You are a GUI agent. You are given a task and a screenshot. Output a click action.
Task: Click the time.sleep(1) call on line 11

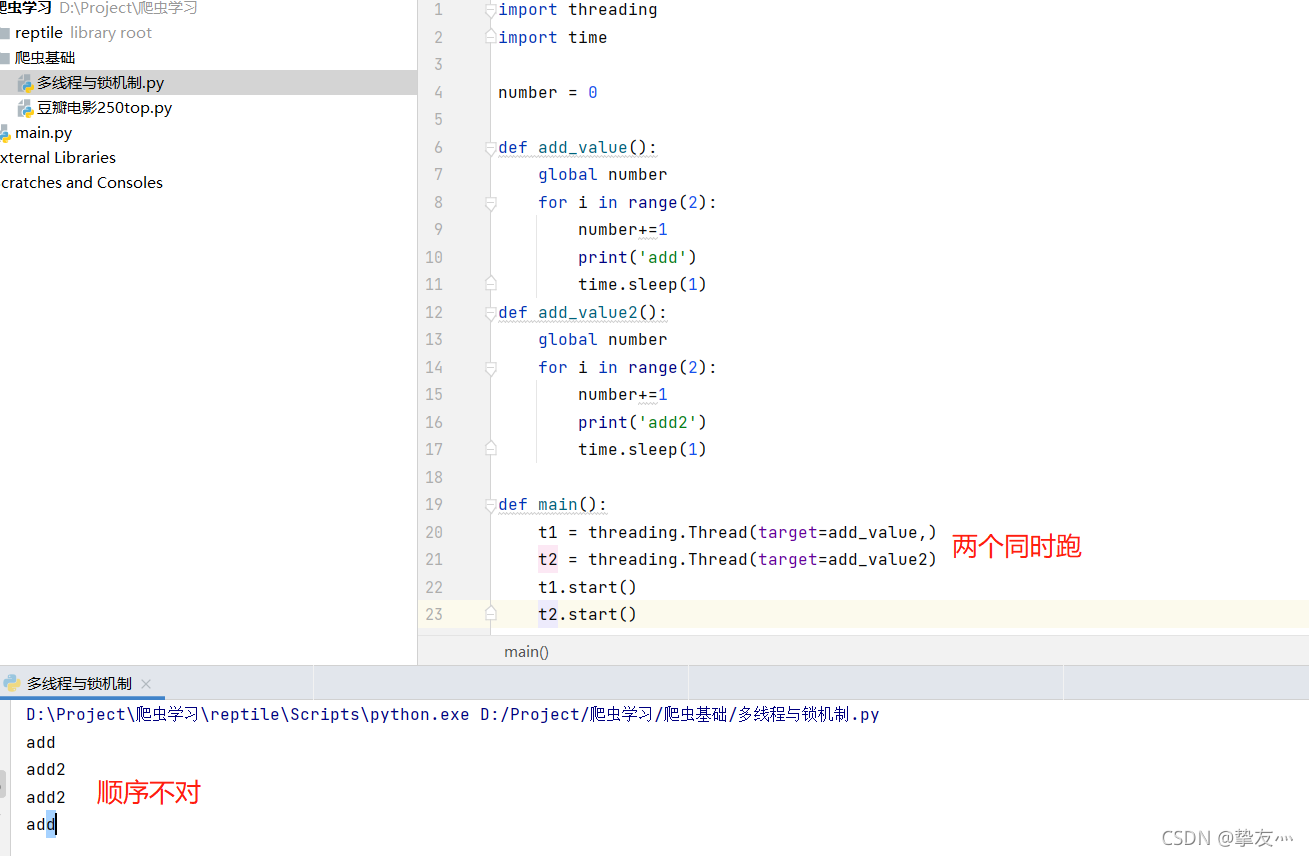coord(642,285)
